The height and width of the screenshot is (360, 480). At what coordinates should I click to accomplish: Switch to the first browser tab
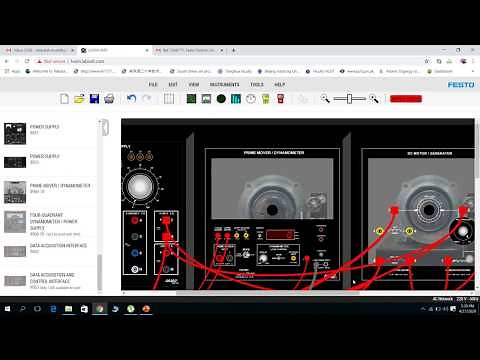40,50
